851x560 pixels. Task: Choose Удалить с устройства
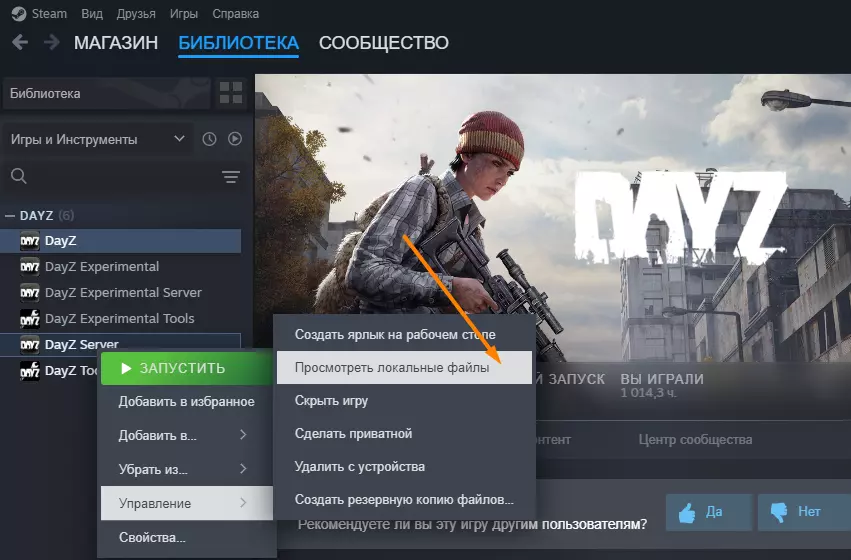[404, 467]
